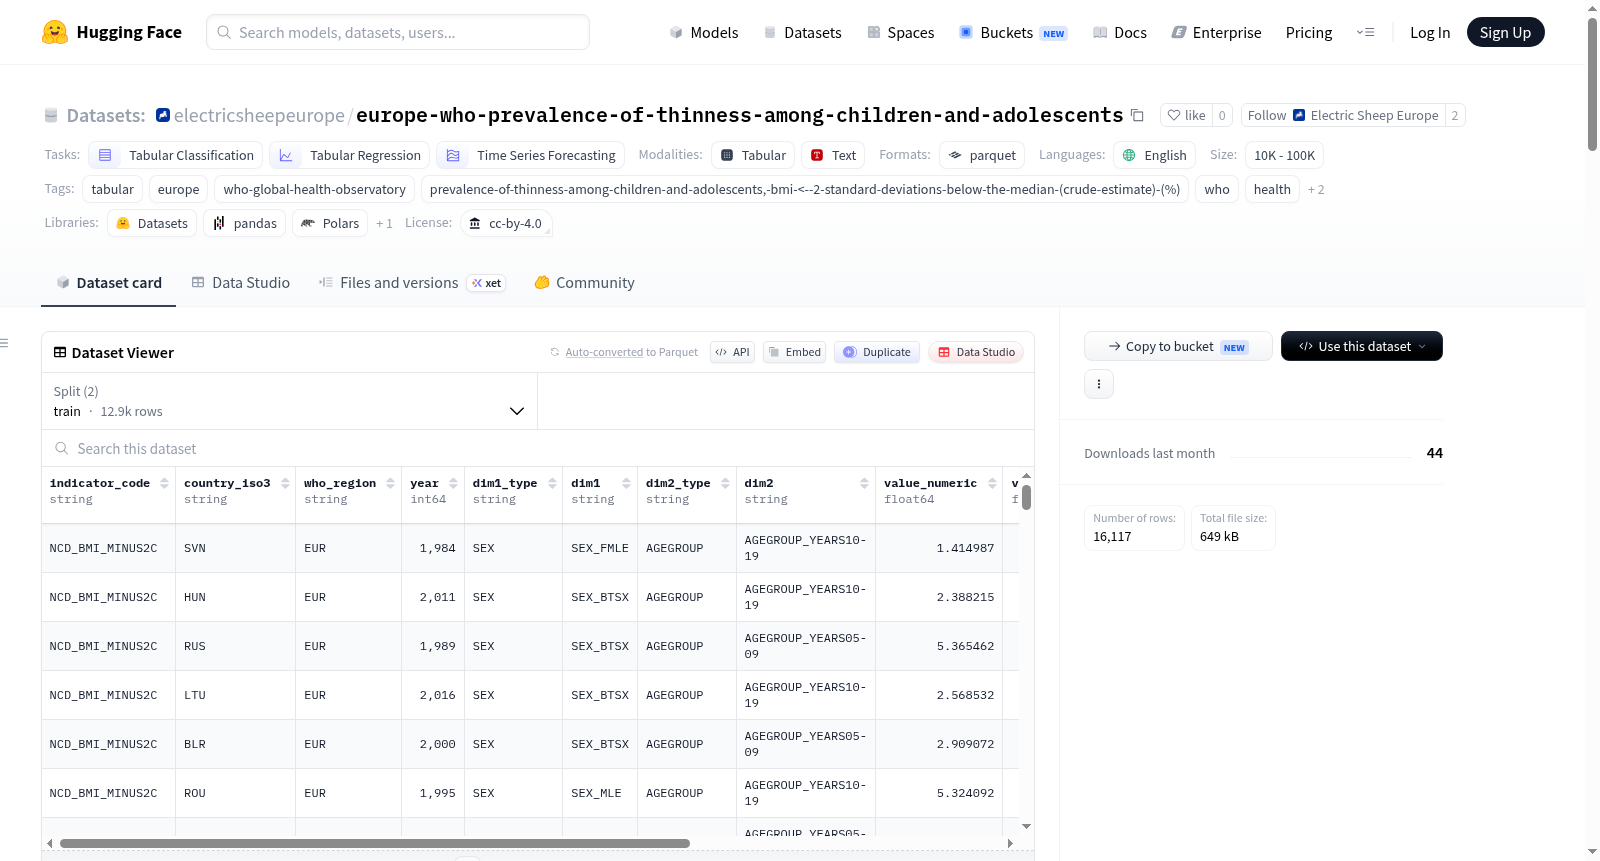Image resolution: width=1600 pixels, height=861 pixels.
Task: Select the Polars library tag
Action: click(x=330, y=223)
